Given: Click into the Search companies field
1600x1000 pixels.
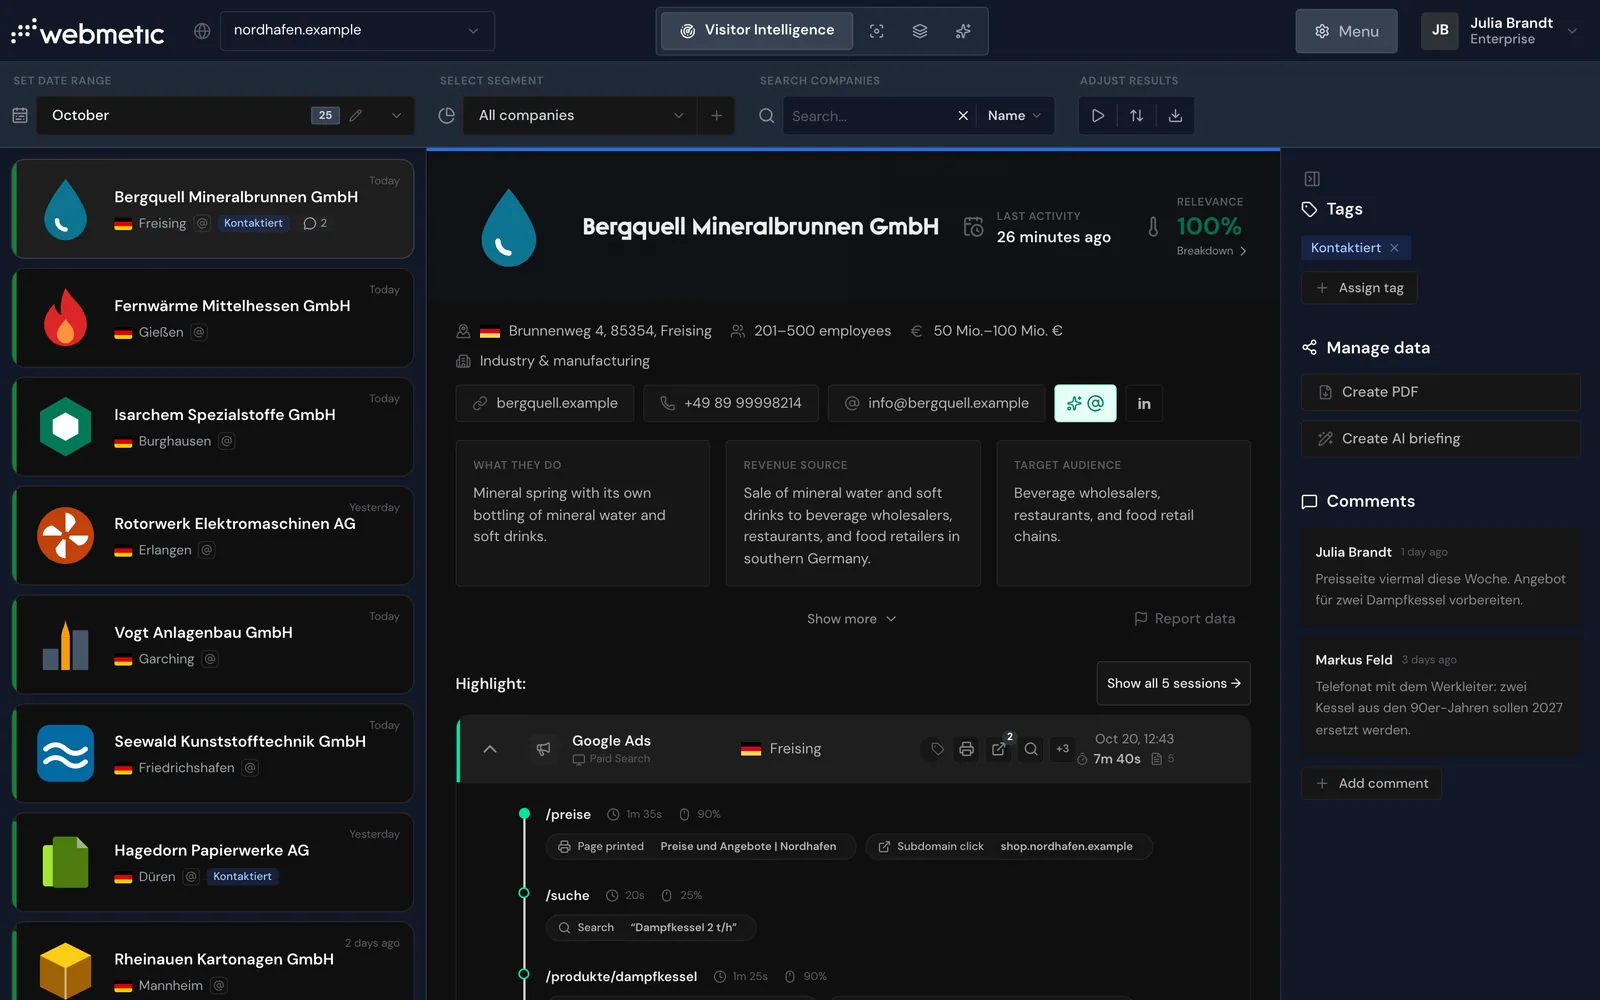Looking at the screenshot, I should (x=868, y=116).
